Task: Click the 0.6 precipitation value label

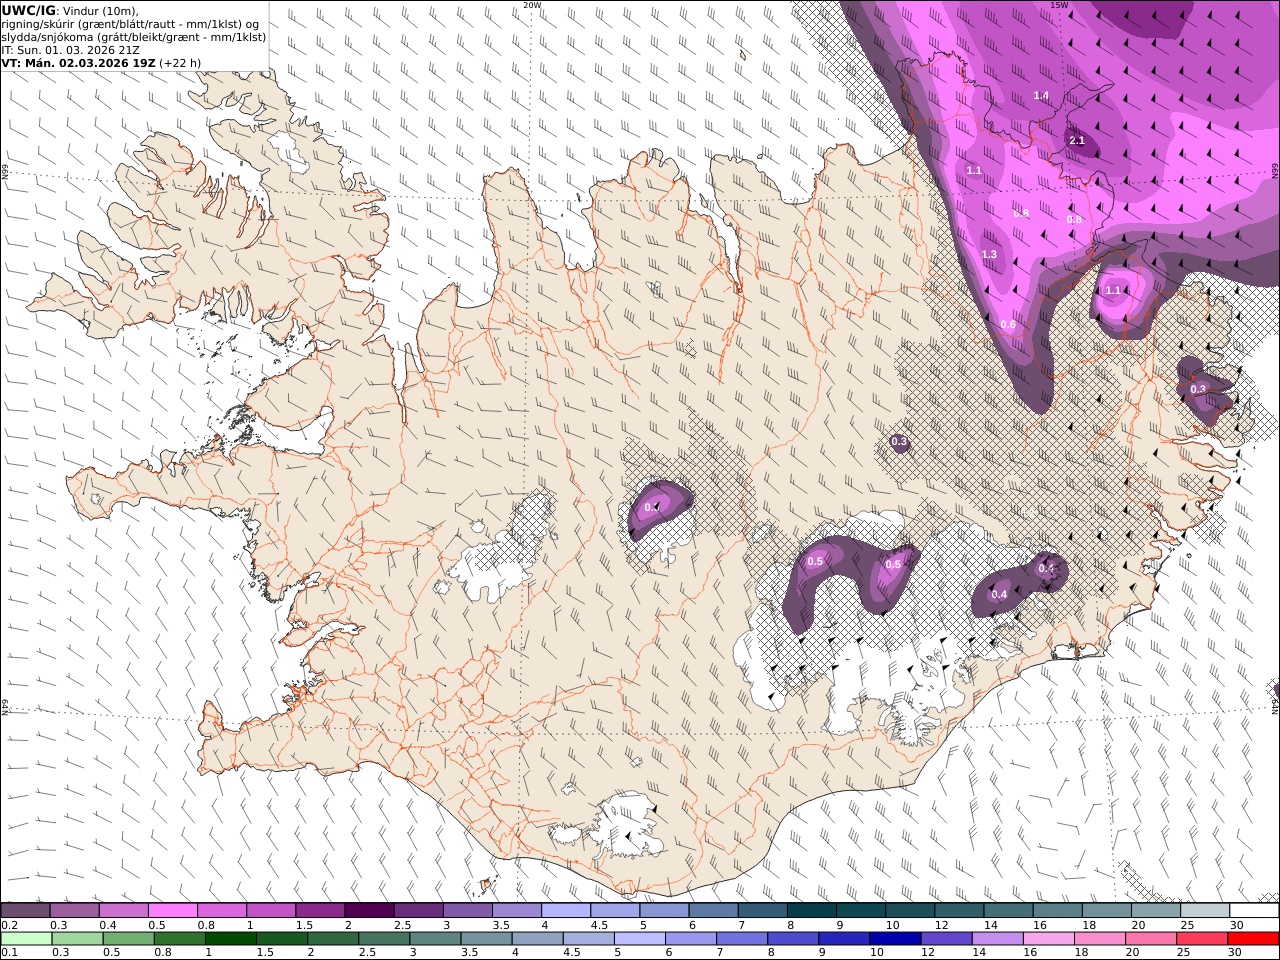Action: point(1008,325)
